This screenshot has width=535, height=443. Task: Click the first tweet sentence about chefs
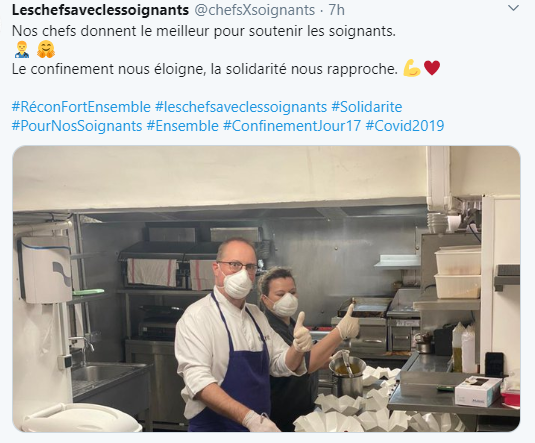click(204, 31)
